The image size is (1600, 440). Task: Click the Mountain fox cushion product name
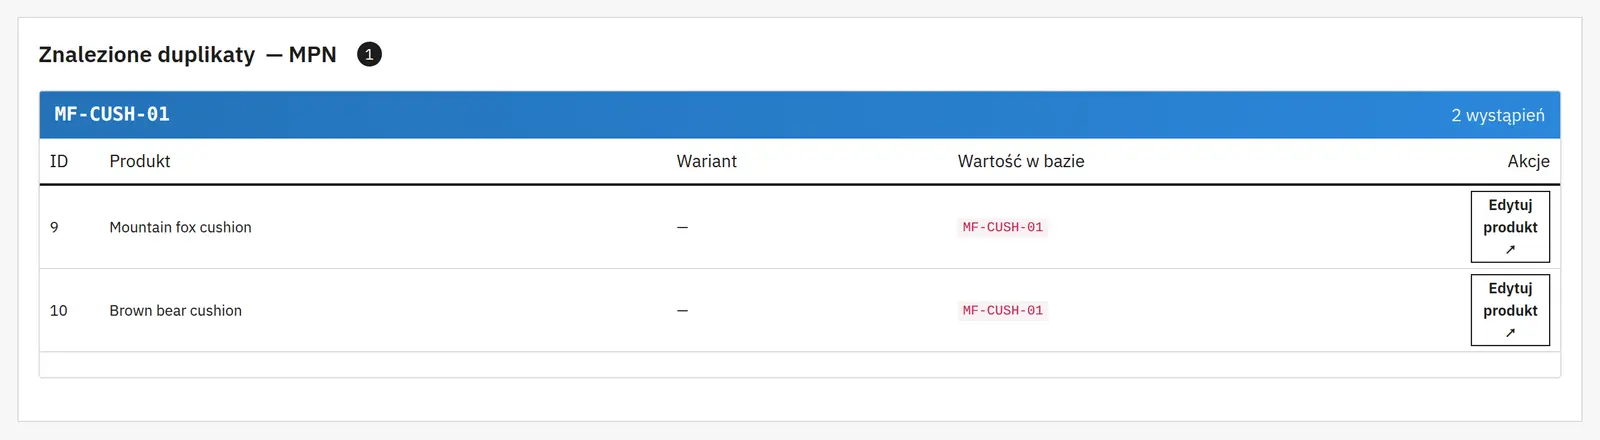(180, 227)
